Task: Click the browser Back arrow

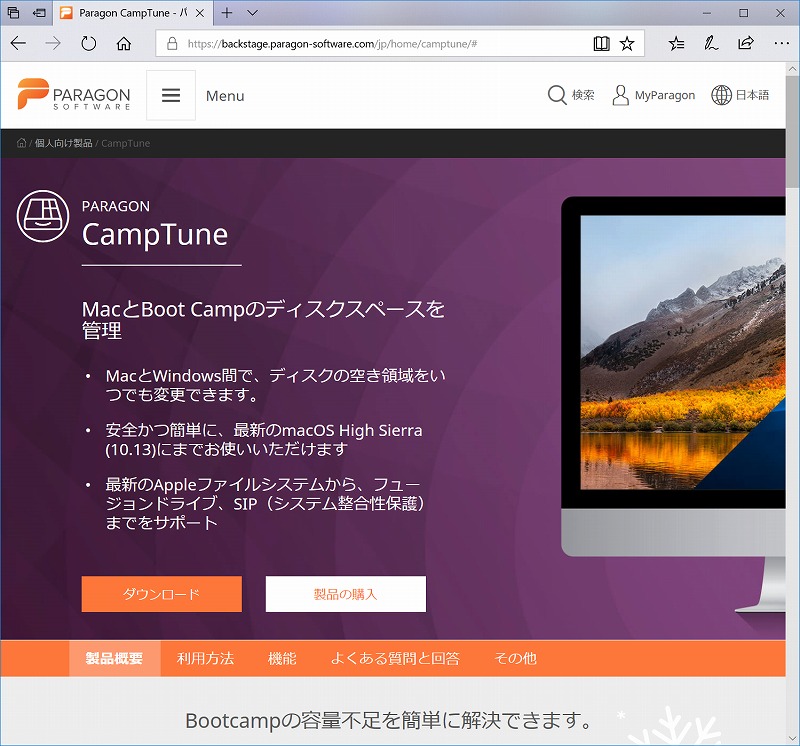Action: coord(18,43)
